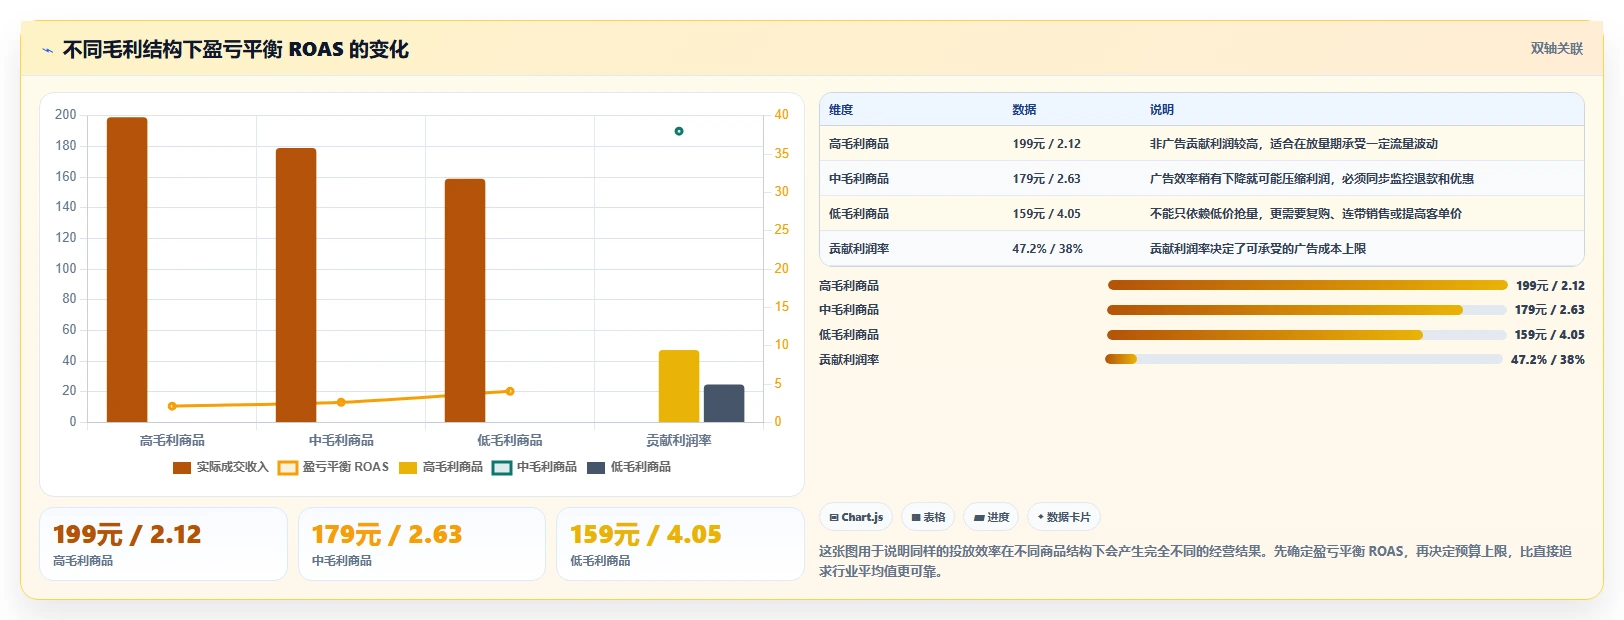The width and height of the screenshot is (1624, 620).
Task: Click the description paragraph starting 这张图用于说明
Action: pyautogui.click(x=1195, y=561)
